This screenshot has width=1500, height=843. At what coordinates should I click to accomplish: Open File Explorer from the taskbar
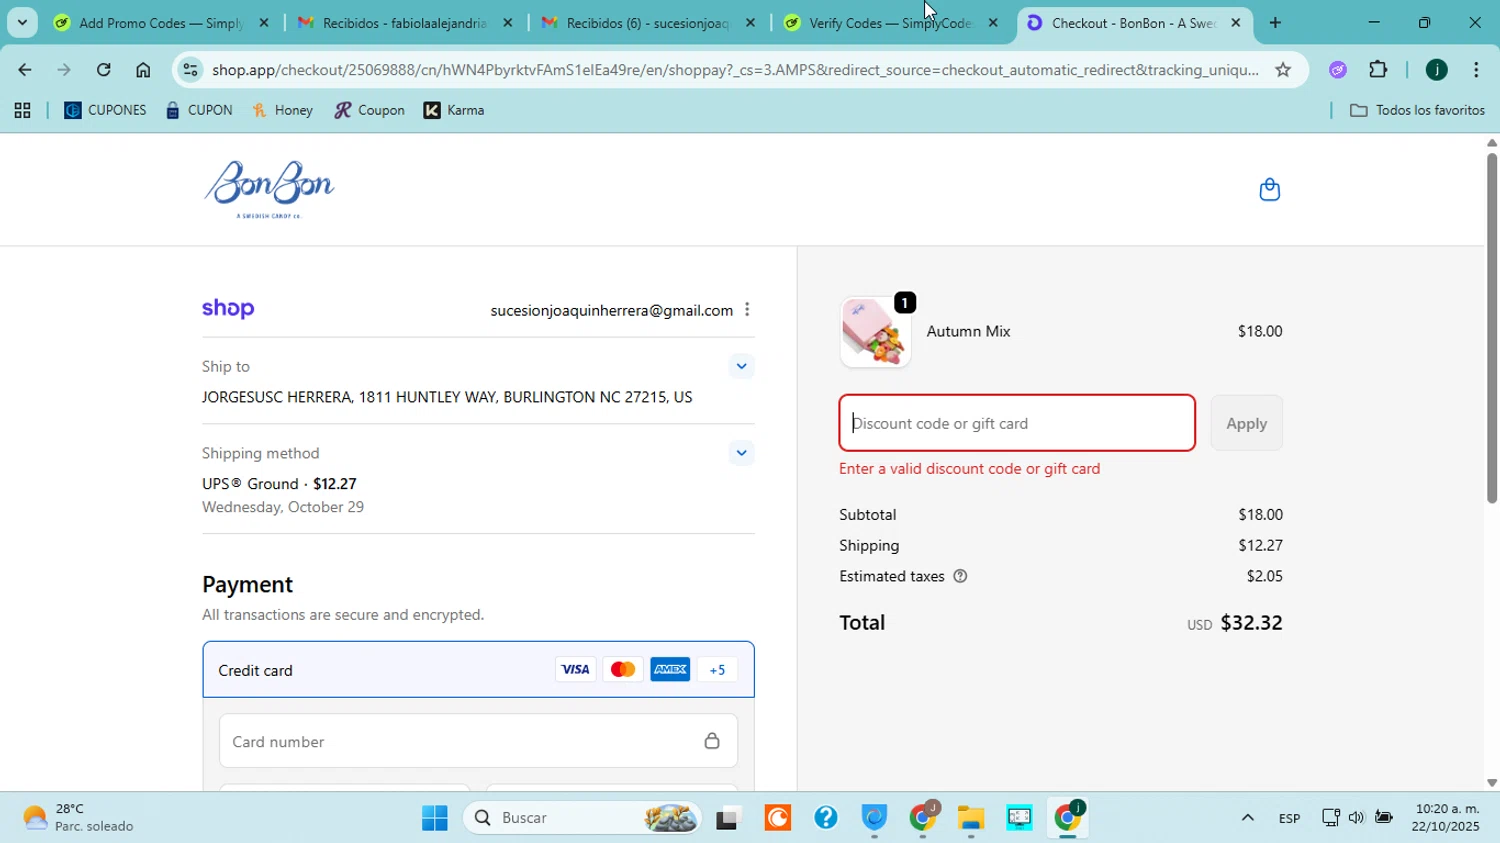(970, 818)
